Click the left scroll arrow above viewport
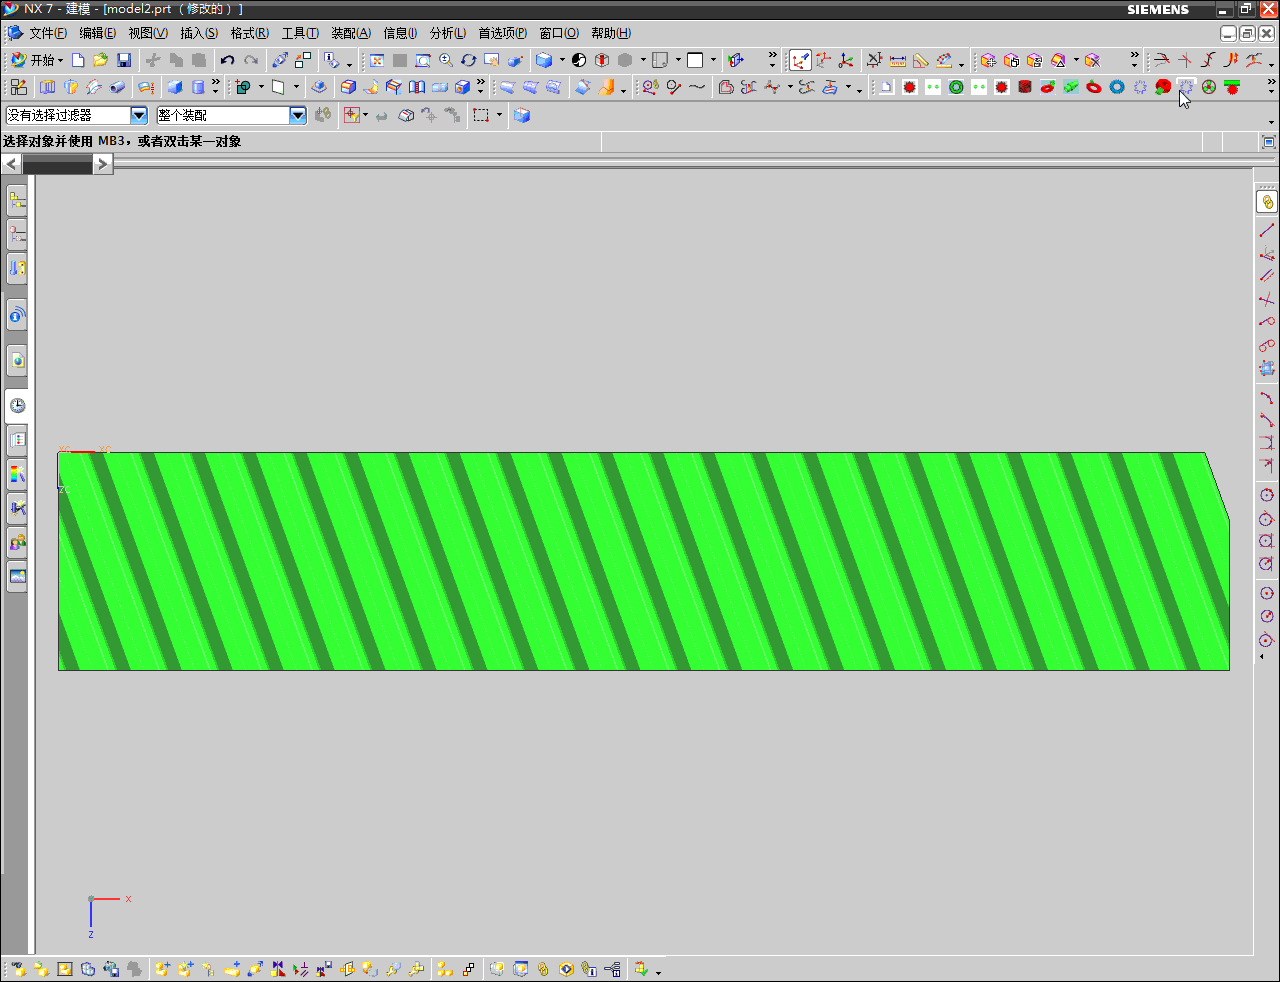 pos(12,164)
